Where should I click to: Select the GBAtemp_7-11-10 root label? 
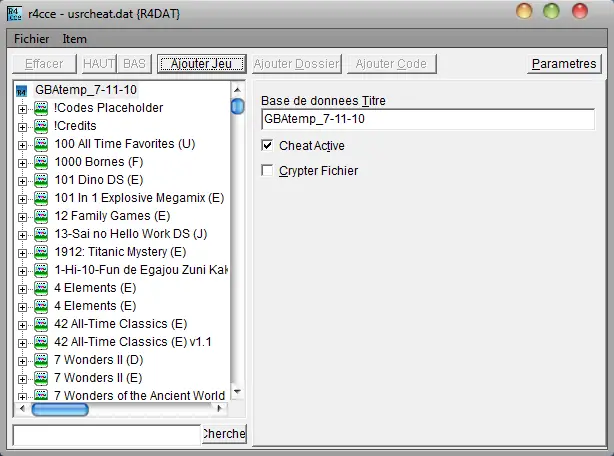point(86,90)
